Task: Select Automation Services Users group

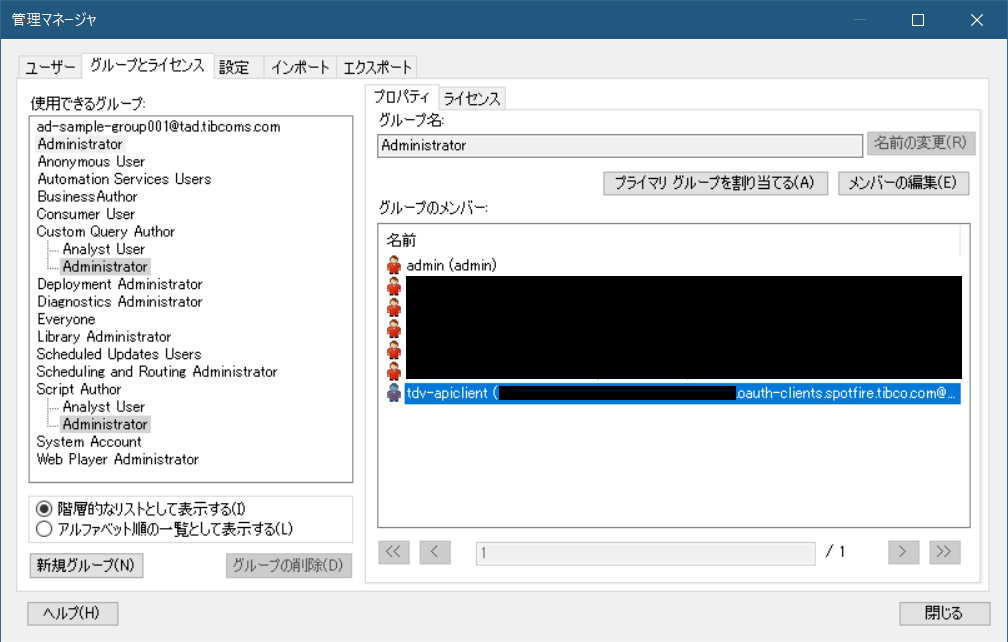Action: pyautogui.click(x=124, y=179)
